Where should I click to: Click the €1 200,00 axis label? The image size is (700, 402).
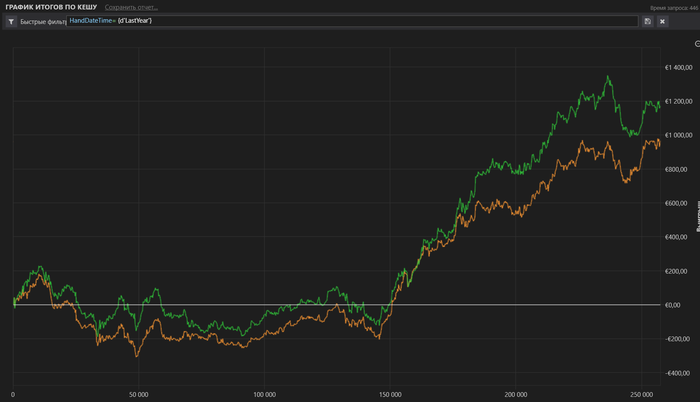coord(679,101)
